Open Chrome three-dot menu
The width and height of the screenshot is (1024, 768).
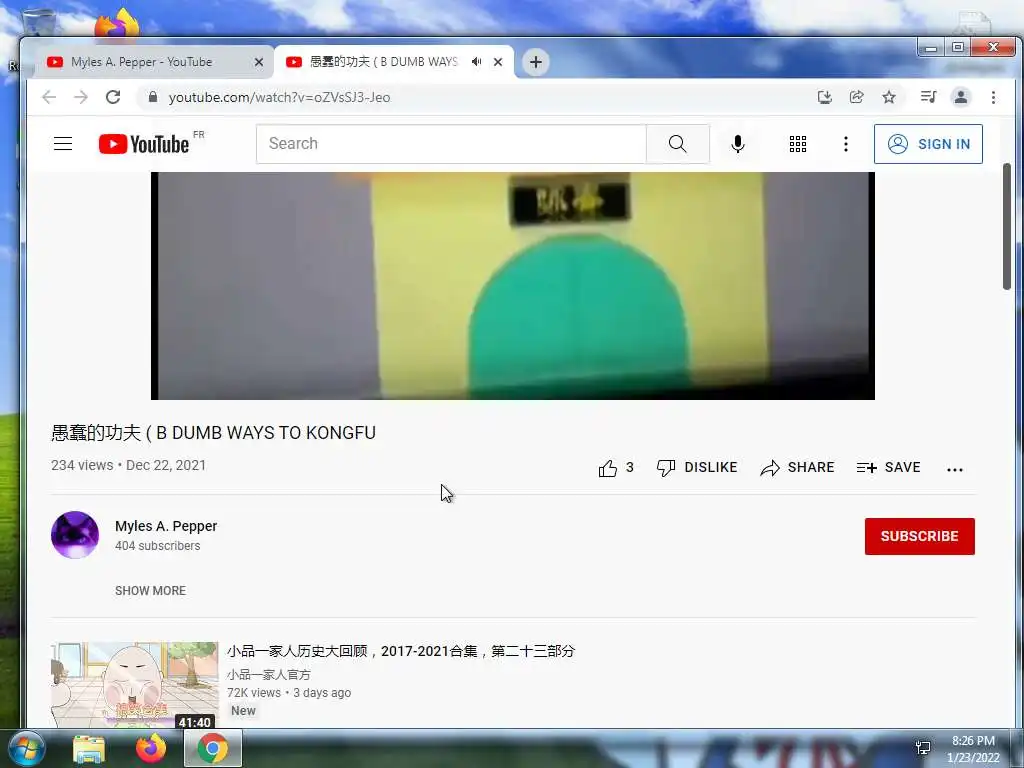click(x=993, y=97)
